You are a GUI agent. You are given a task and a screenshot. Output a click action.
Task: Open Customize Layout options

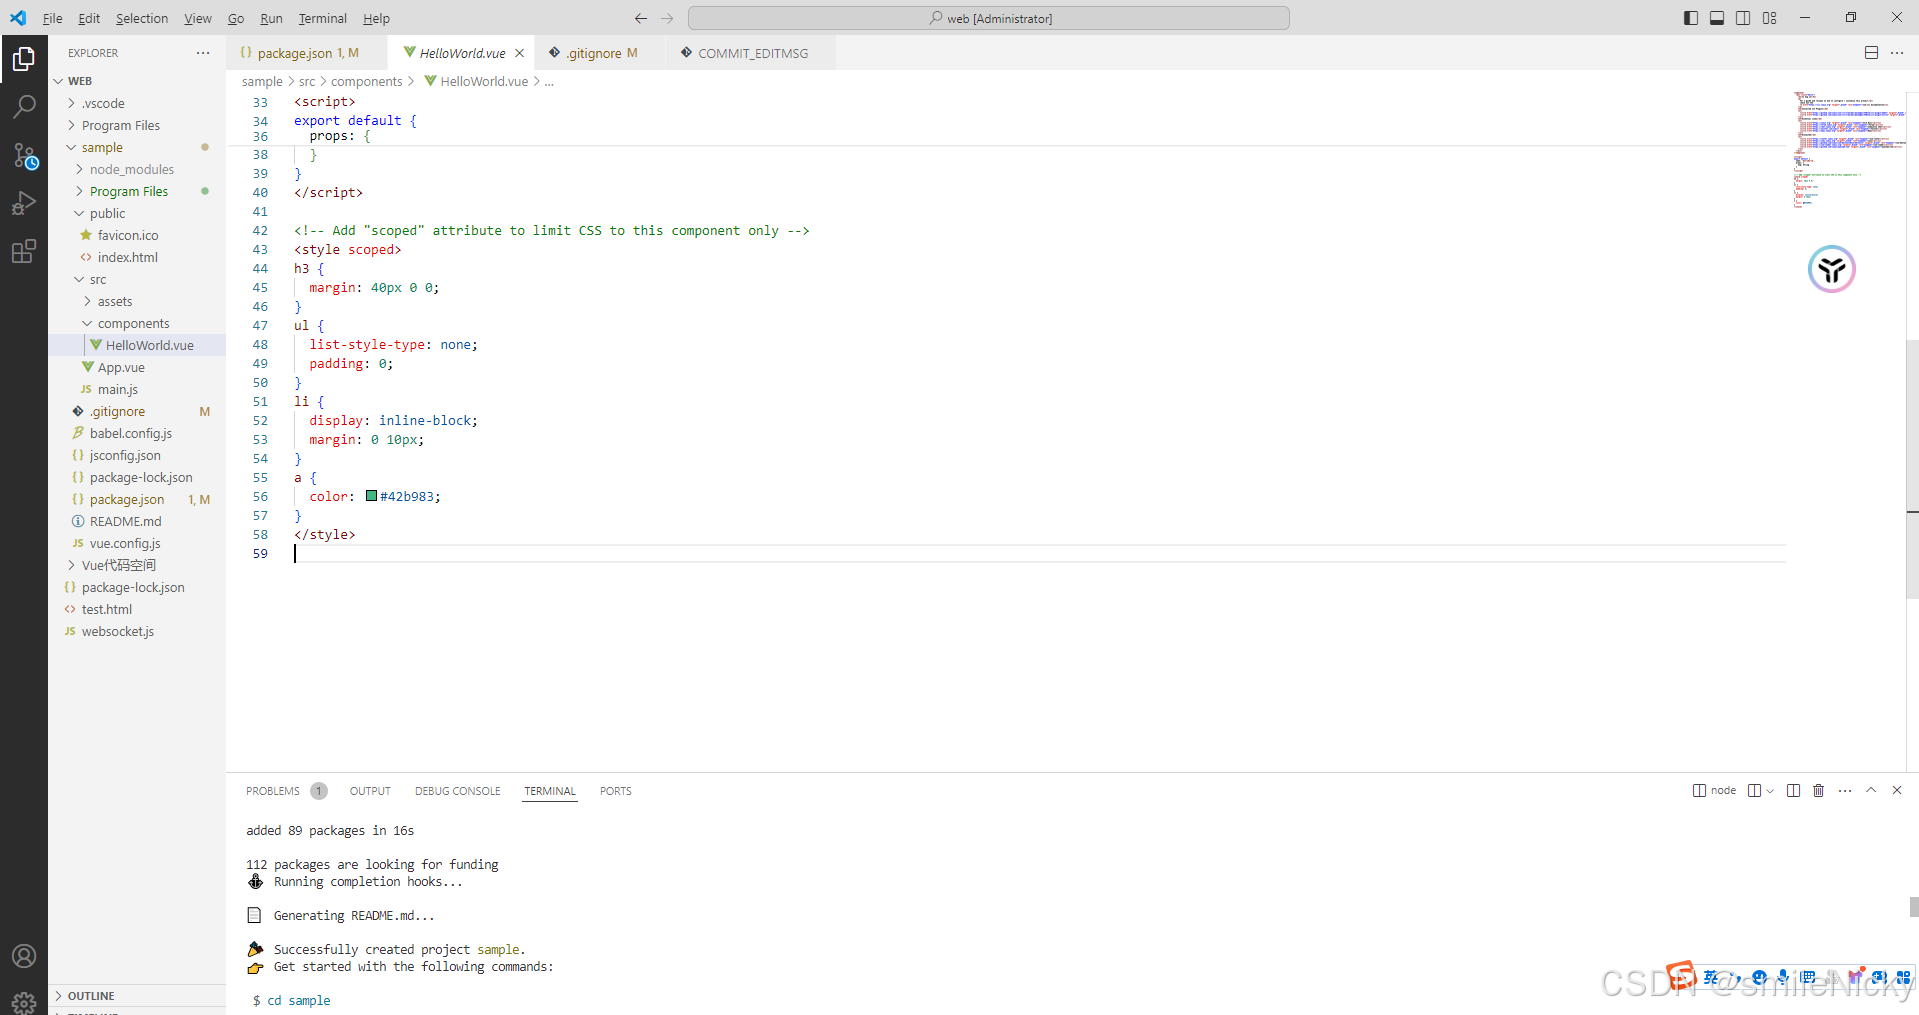[1770, 18]
